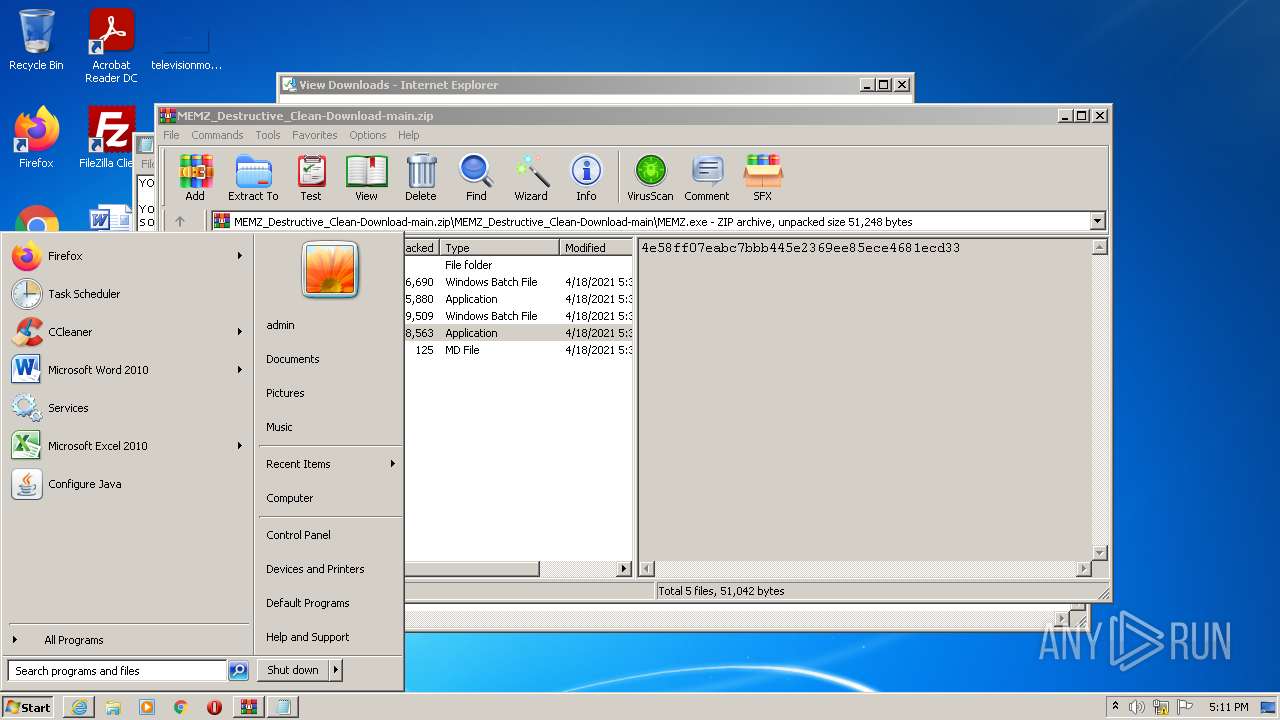Run VirusScan from the toolbar
The width and height of the screenshot is (1280, 720).
point(650,178)
